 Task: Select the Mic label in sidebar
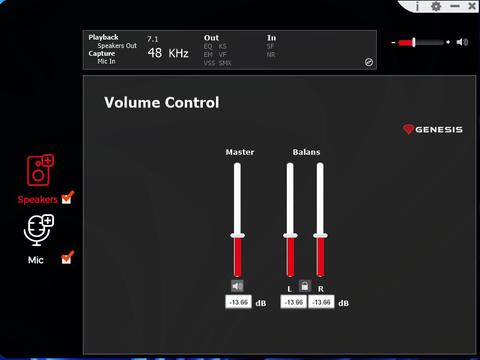36,260
